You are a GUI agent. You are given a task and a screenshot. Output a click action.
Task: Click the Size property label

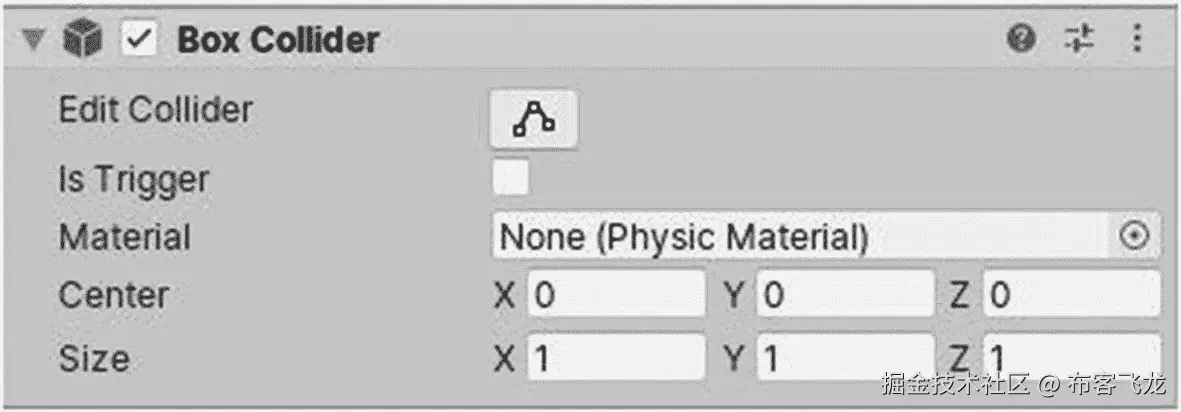pyautogui.click(x=94, y=357)
